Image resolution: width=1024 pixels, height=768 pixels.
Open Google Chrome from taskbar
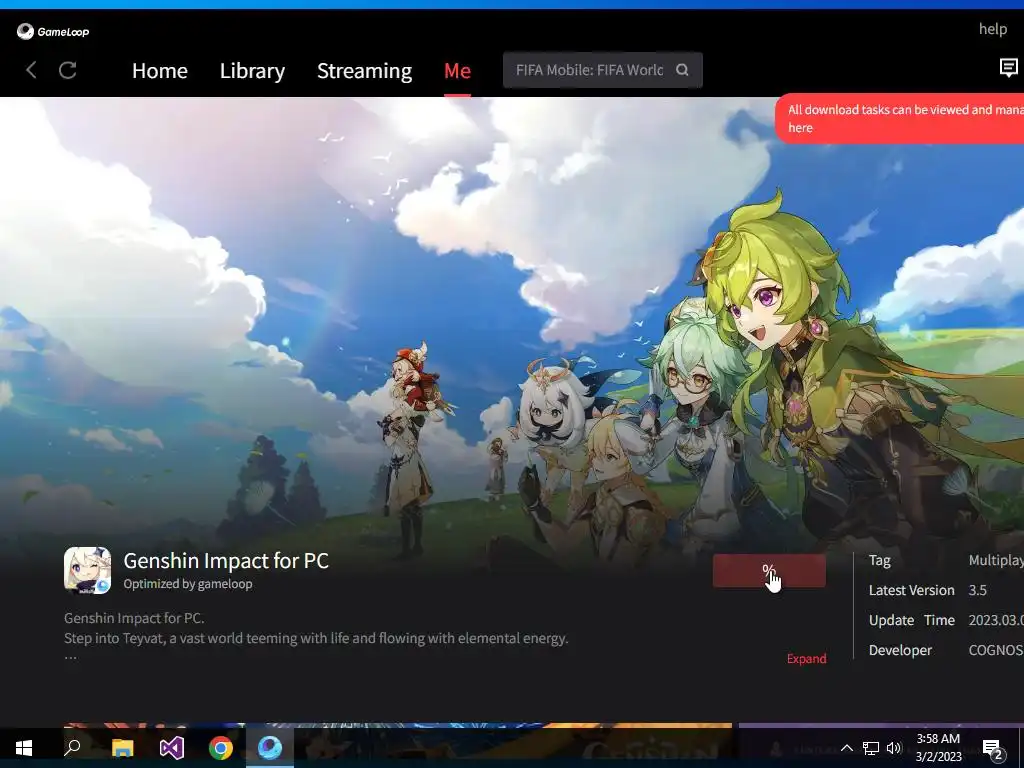[x=221, y=748]
